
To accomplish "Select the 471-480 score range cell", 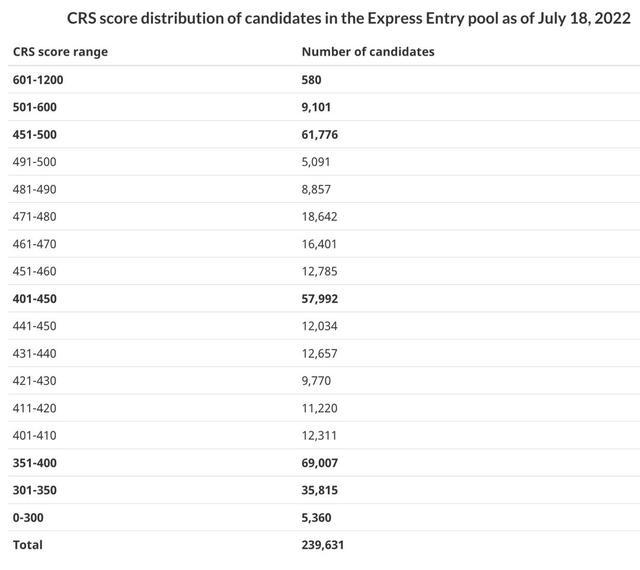I will click(35, 216).
